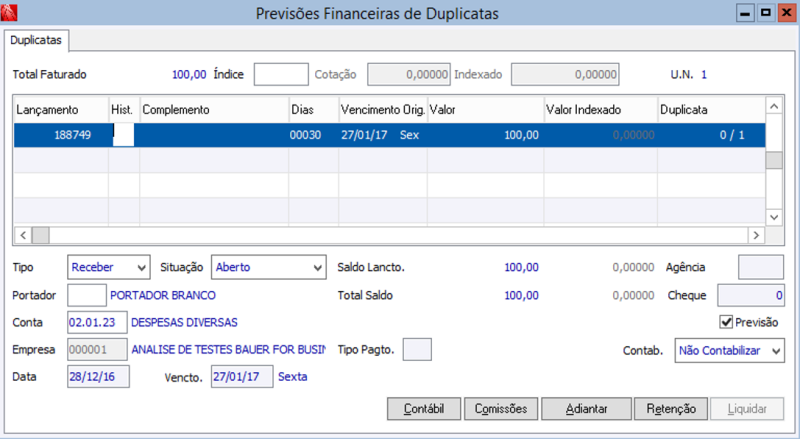
Task: Click the Hist. edit cell in row 188749
Action: (x=123, y=135)
